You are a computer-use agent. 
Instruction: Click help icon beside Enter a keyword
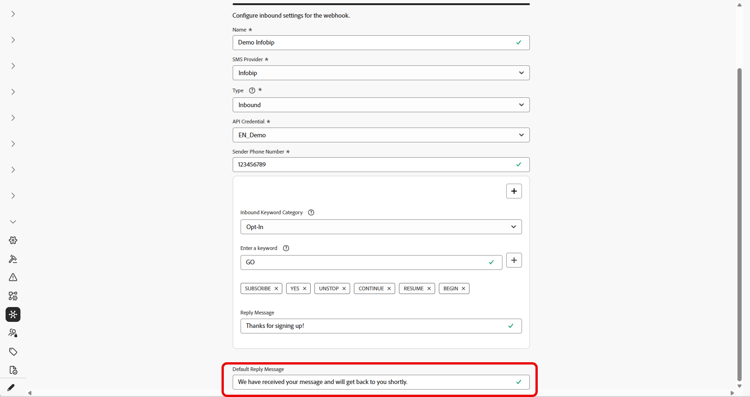point(286,248)
